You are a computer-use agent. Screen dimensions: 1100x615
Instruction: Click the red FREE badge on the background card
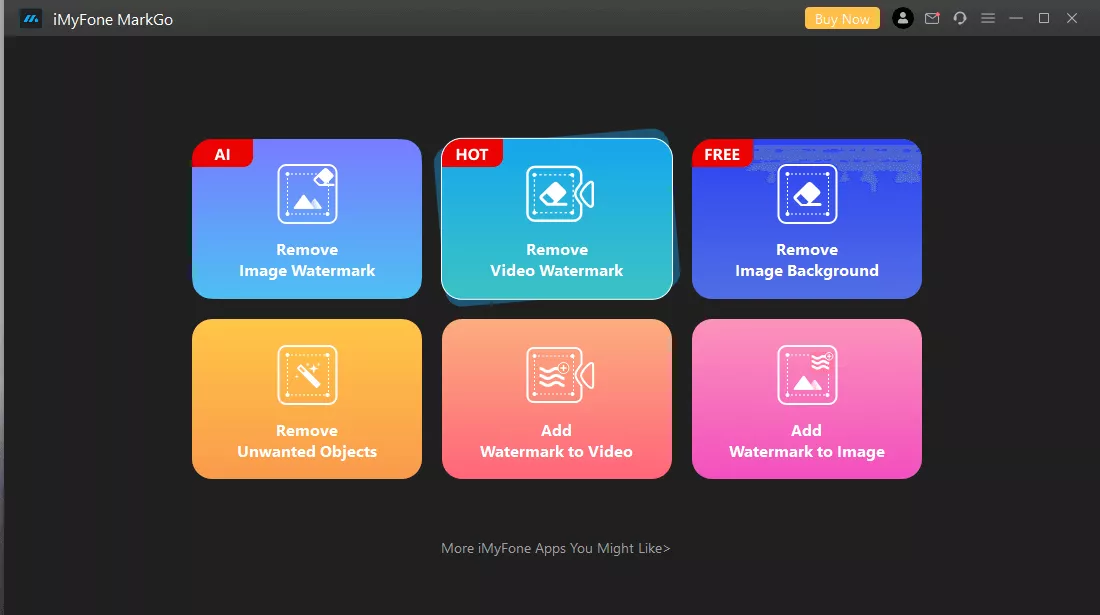click(722, 154)
